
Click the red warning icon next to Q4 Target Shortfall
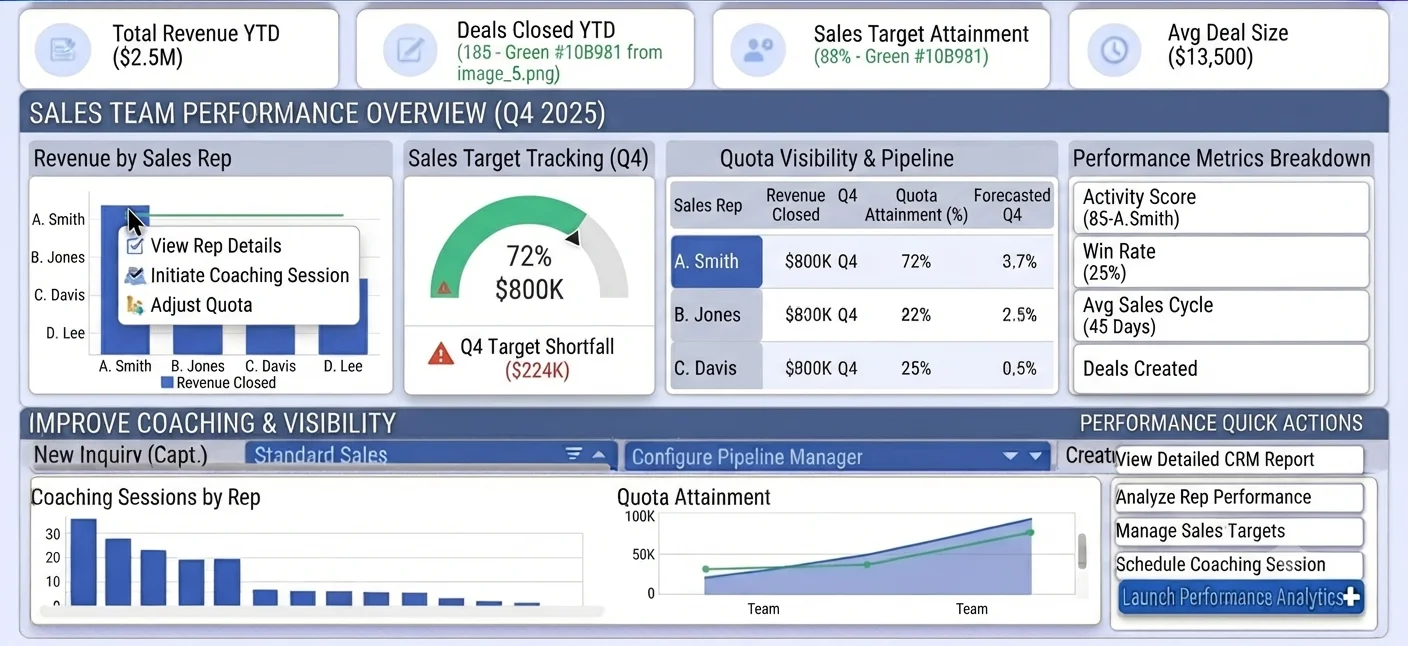(440, 353)
